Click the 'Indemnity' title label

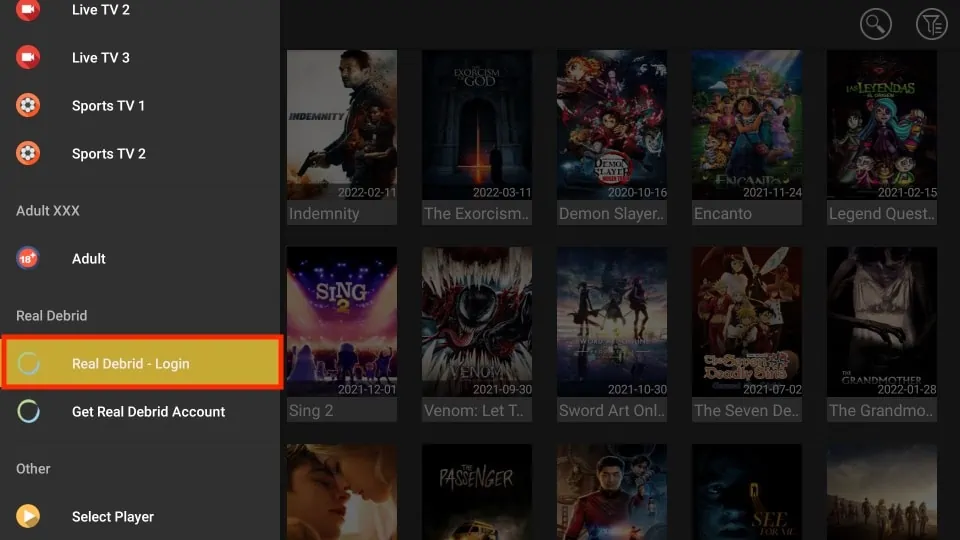324,214
